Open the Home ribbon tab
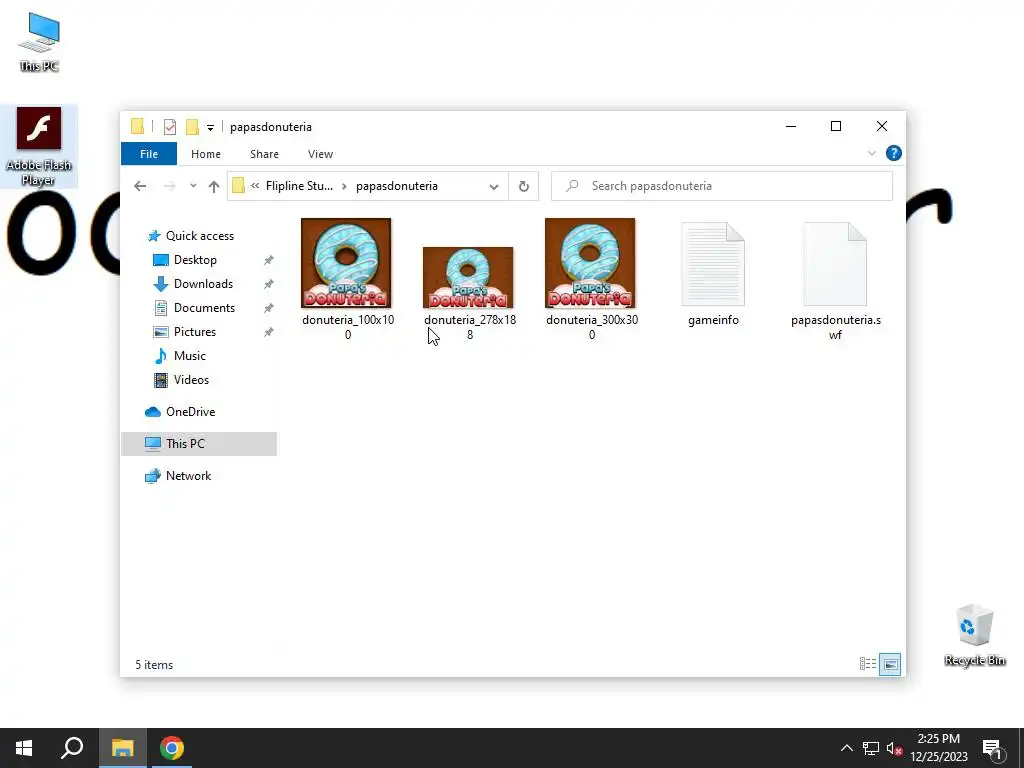This screenshot has width=1024, height=768. coord(206,154)
